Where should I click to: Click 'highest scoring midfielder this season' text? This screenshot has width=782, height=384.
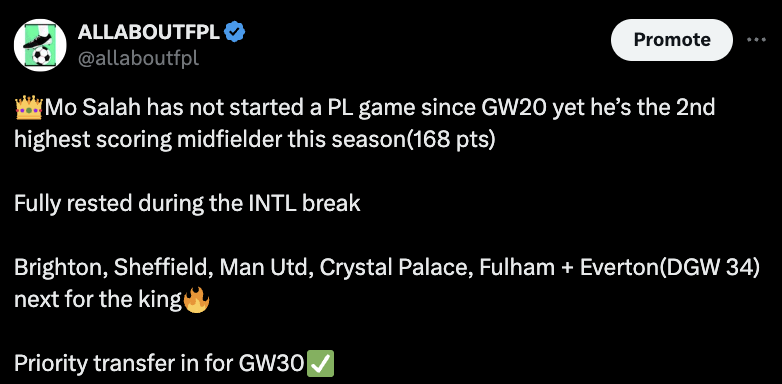click(x=210, y=140)
